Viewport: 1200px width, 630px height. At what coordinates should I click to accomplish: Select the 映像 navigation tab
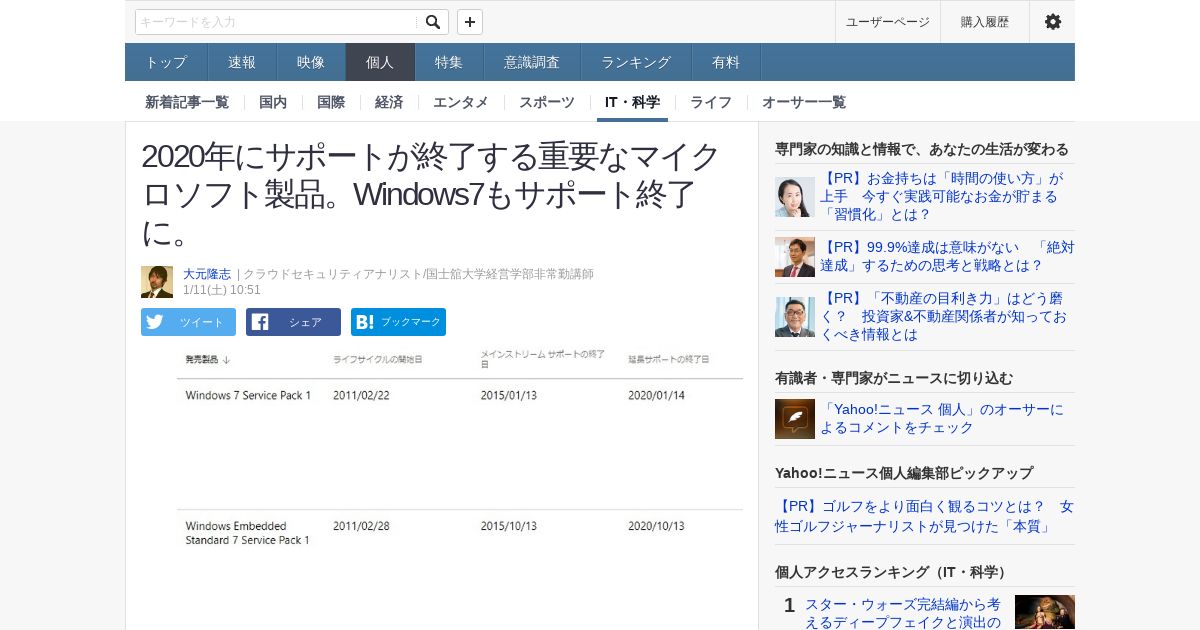[x=311, y=62]
